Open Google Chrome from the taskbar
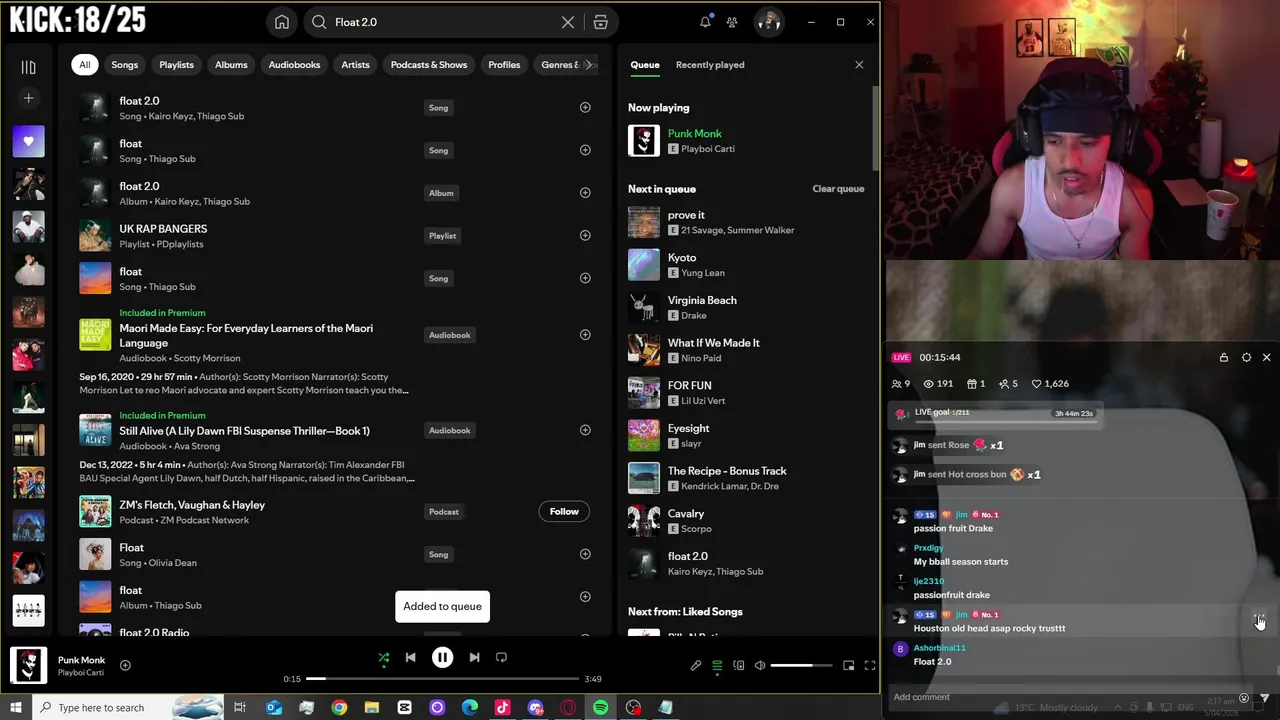Viewport: 1280px width, 720px height. pos(339,707)
